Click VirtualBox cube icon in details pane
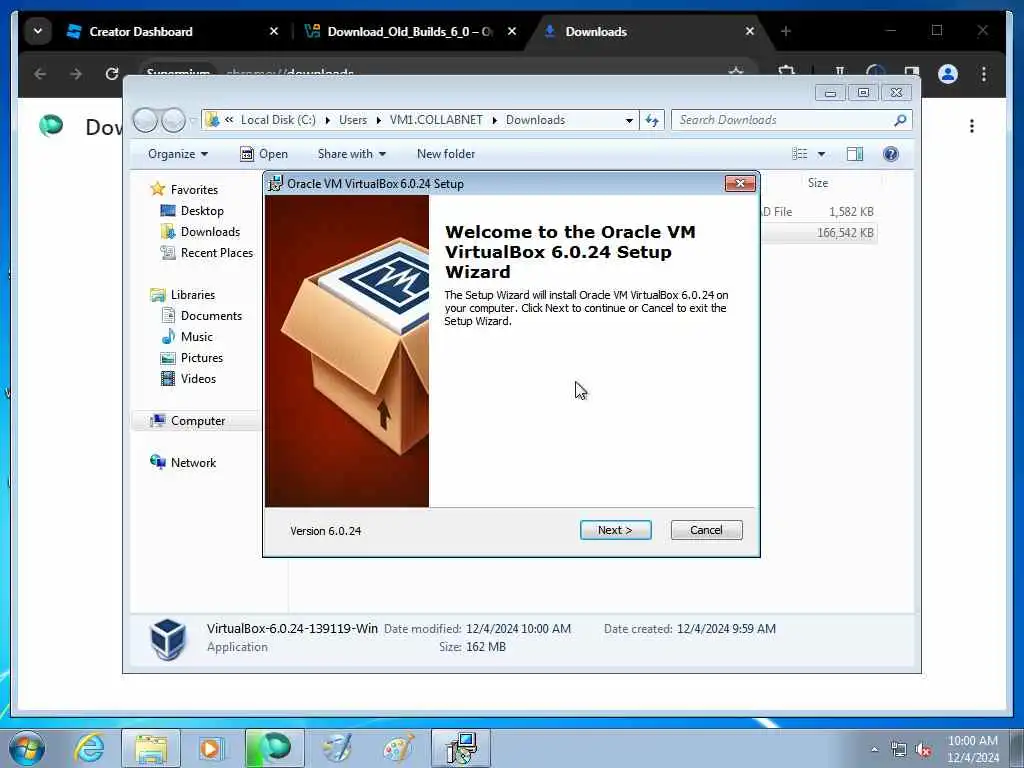 (x=168, y=639)
